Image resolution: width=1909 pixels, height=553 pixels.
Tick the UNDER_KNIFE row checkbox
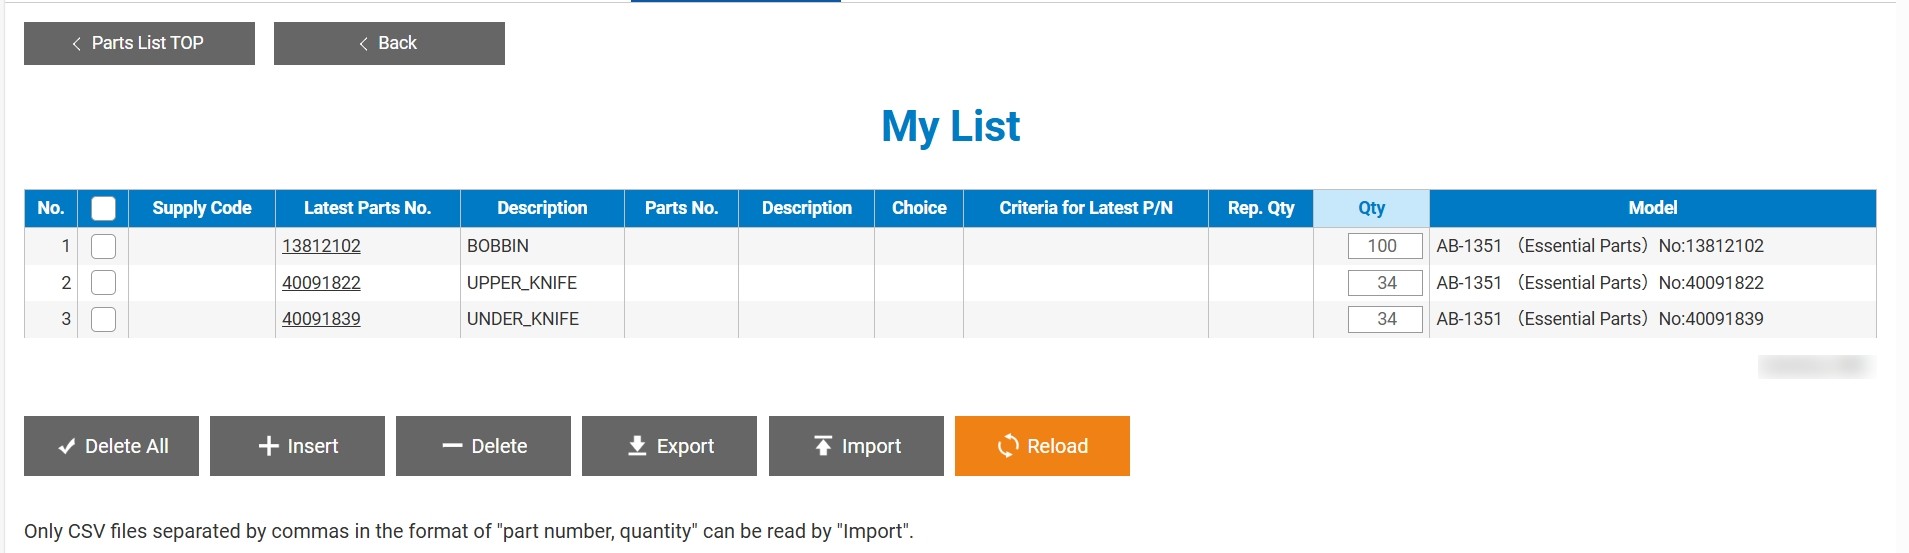103,319
